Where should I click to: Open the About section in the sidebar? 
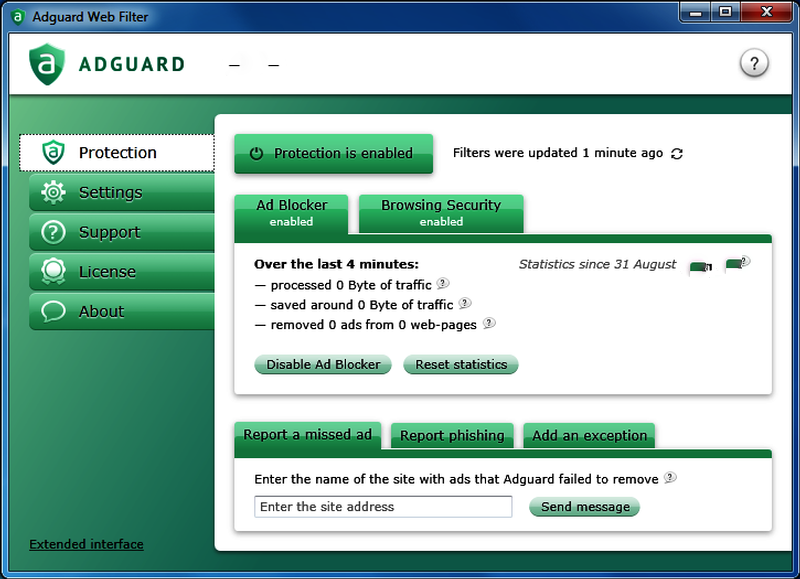tap(122, 312)
